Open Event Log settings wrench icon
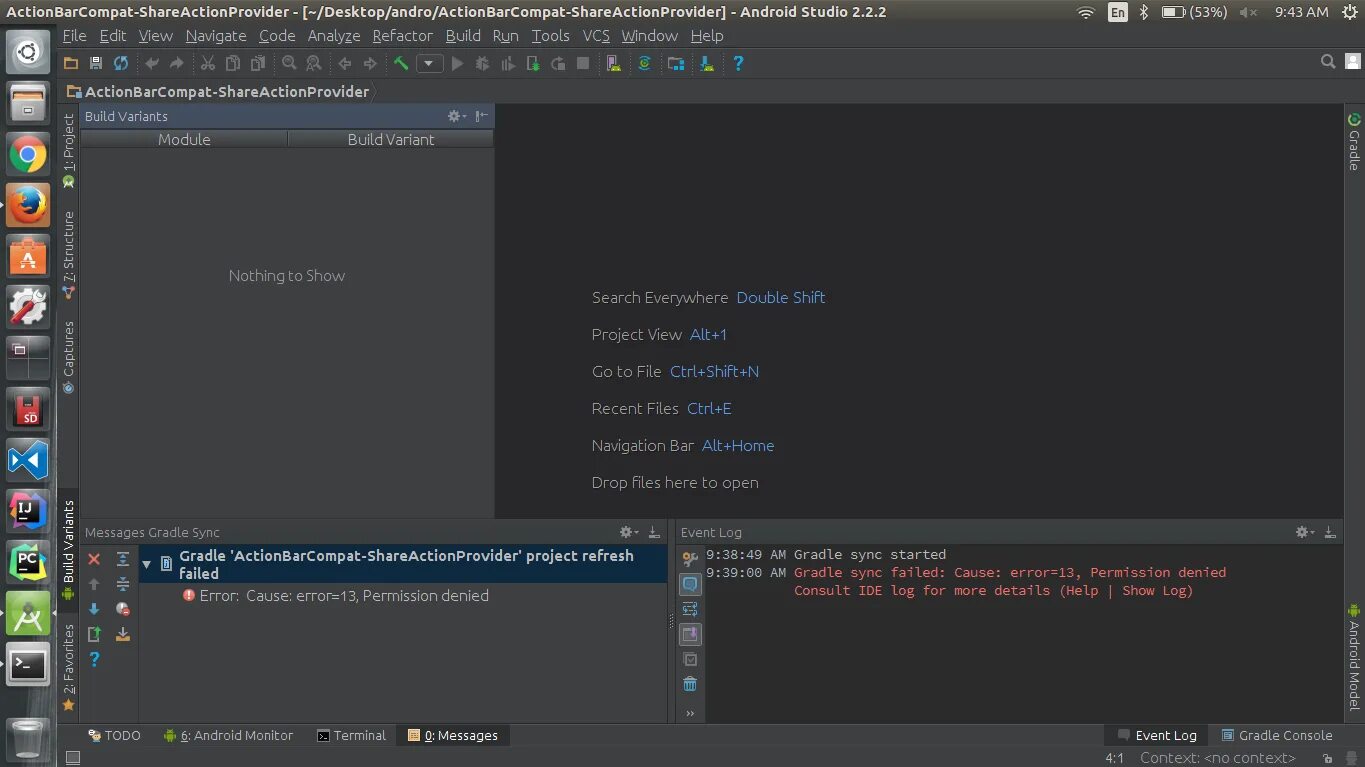This screenshot has height=767, width=1365. (690, 559)
